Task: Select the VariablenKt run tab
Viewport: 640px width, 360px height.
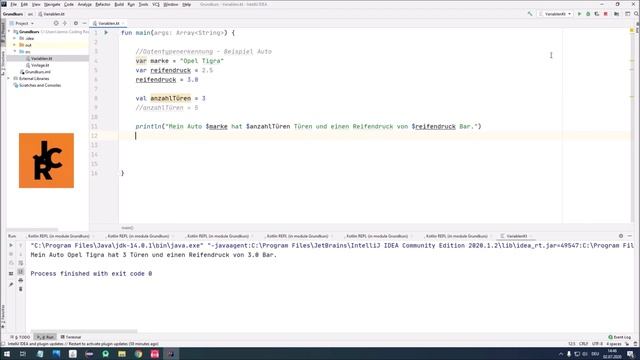Action: tap(516, 236)
